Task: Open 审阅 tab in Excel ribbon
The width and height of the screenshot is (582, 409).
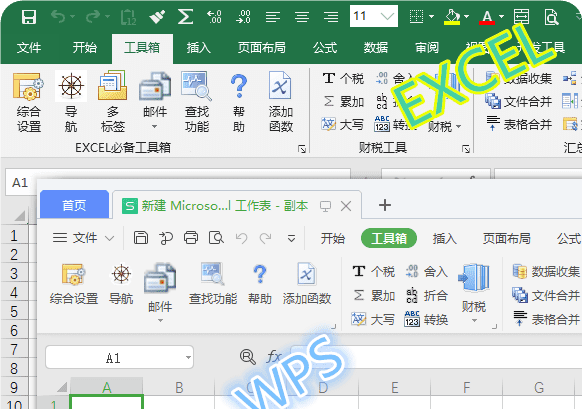Action: point(427,48)
